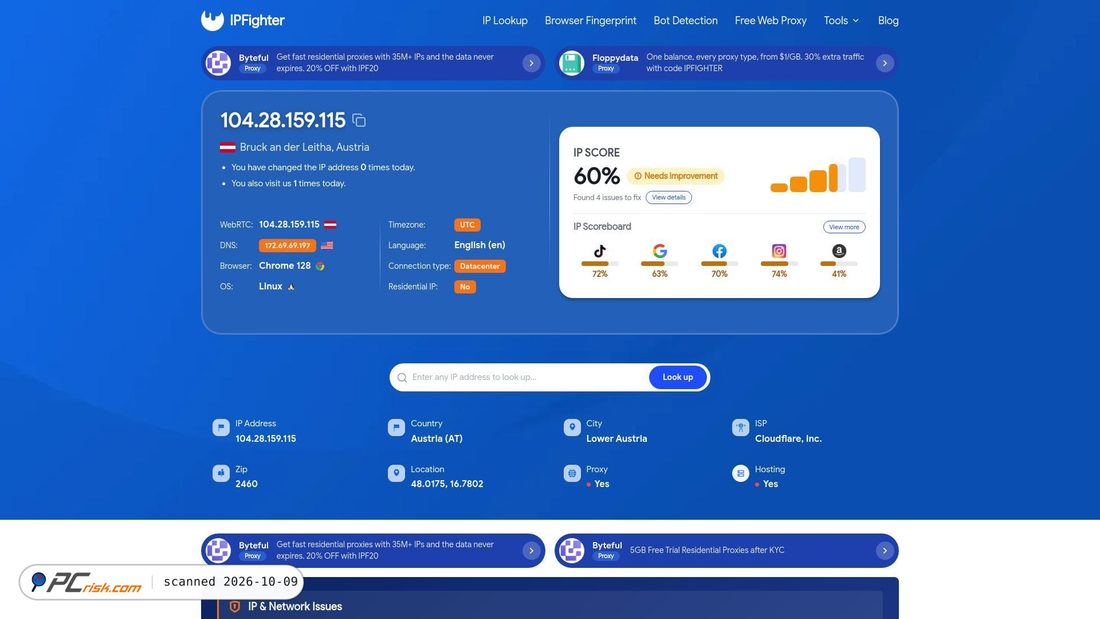Click the search magnifier icon
The image size is (1100, 619).
click(x=402, y=378)
